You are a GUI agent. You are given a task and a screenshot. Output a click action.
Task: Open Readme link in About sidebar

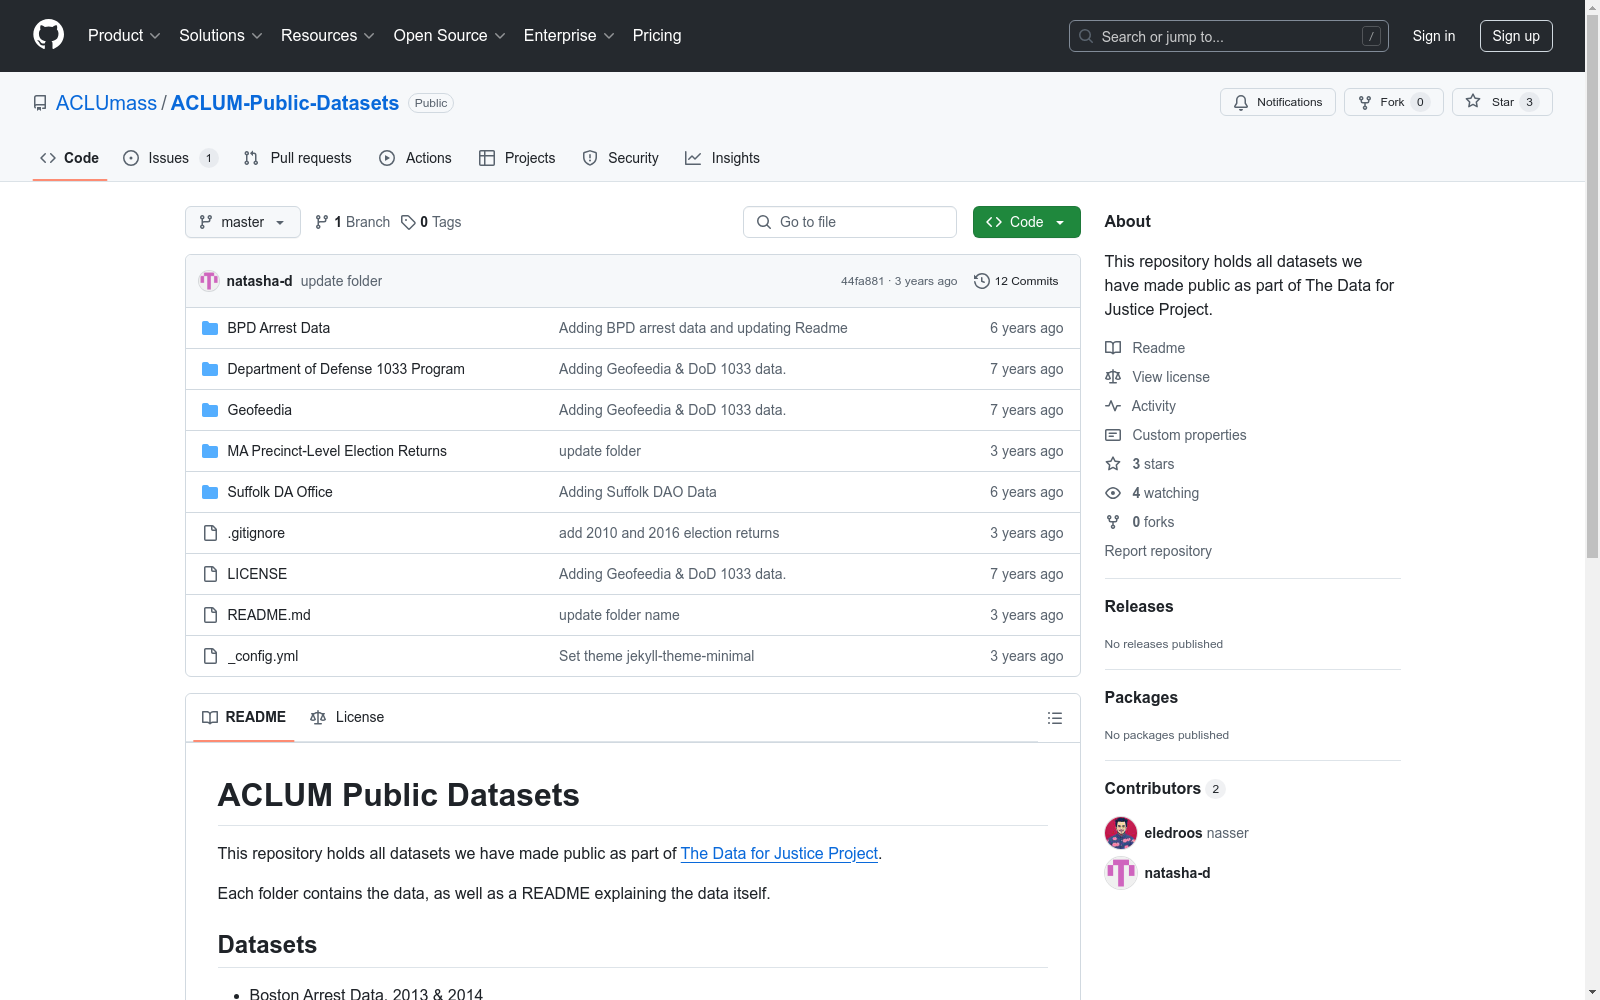[x=1145, y=348]
